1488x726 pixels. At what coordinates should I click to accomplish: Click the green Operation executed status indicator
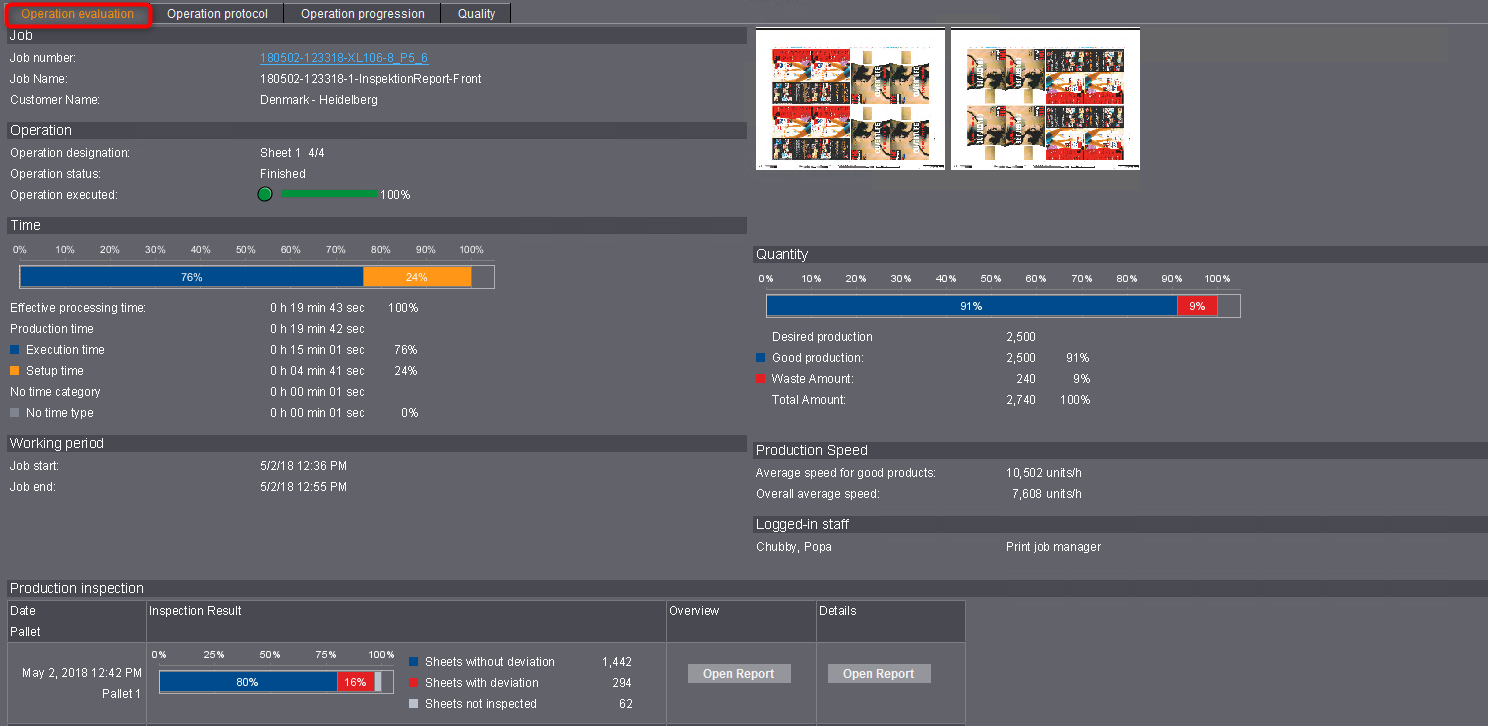(x=264, y=194)
